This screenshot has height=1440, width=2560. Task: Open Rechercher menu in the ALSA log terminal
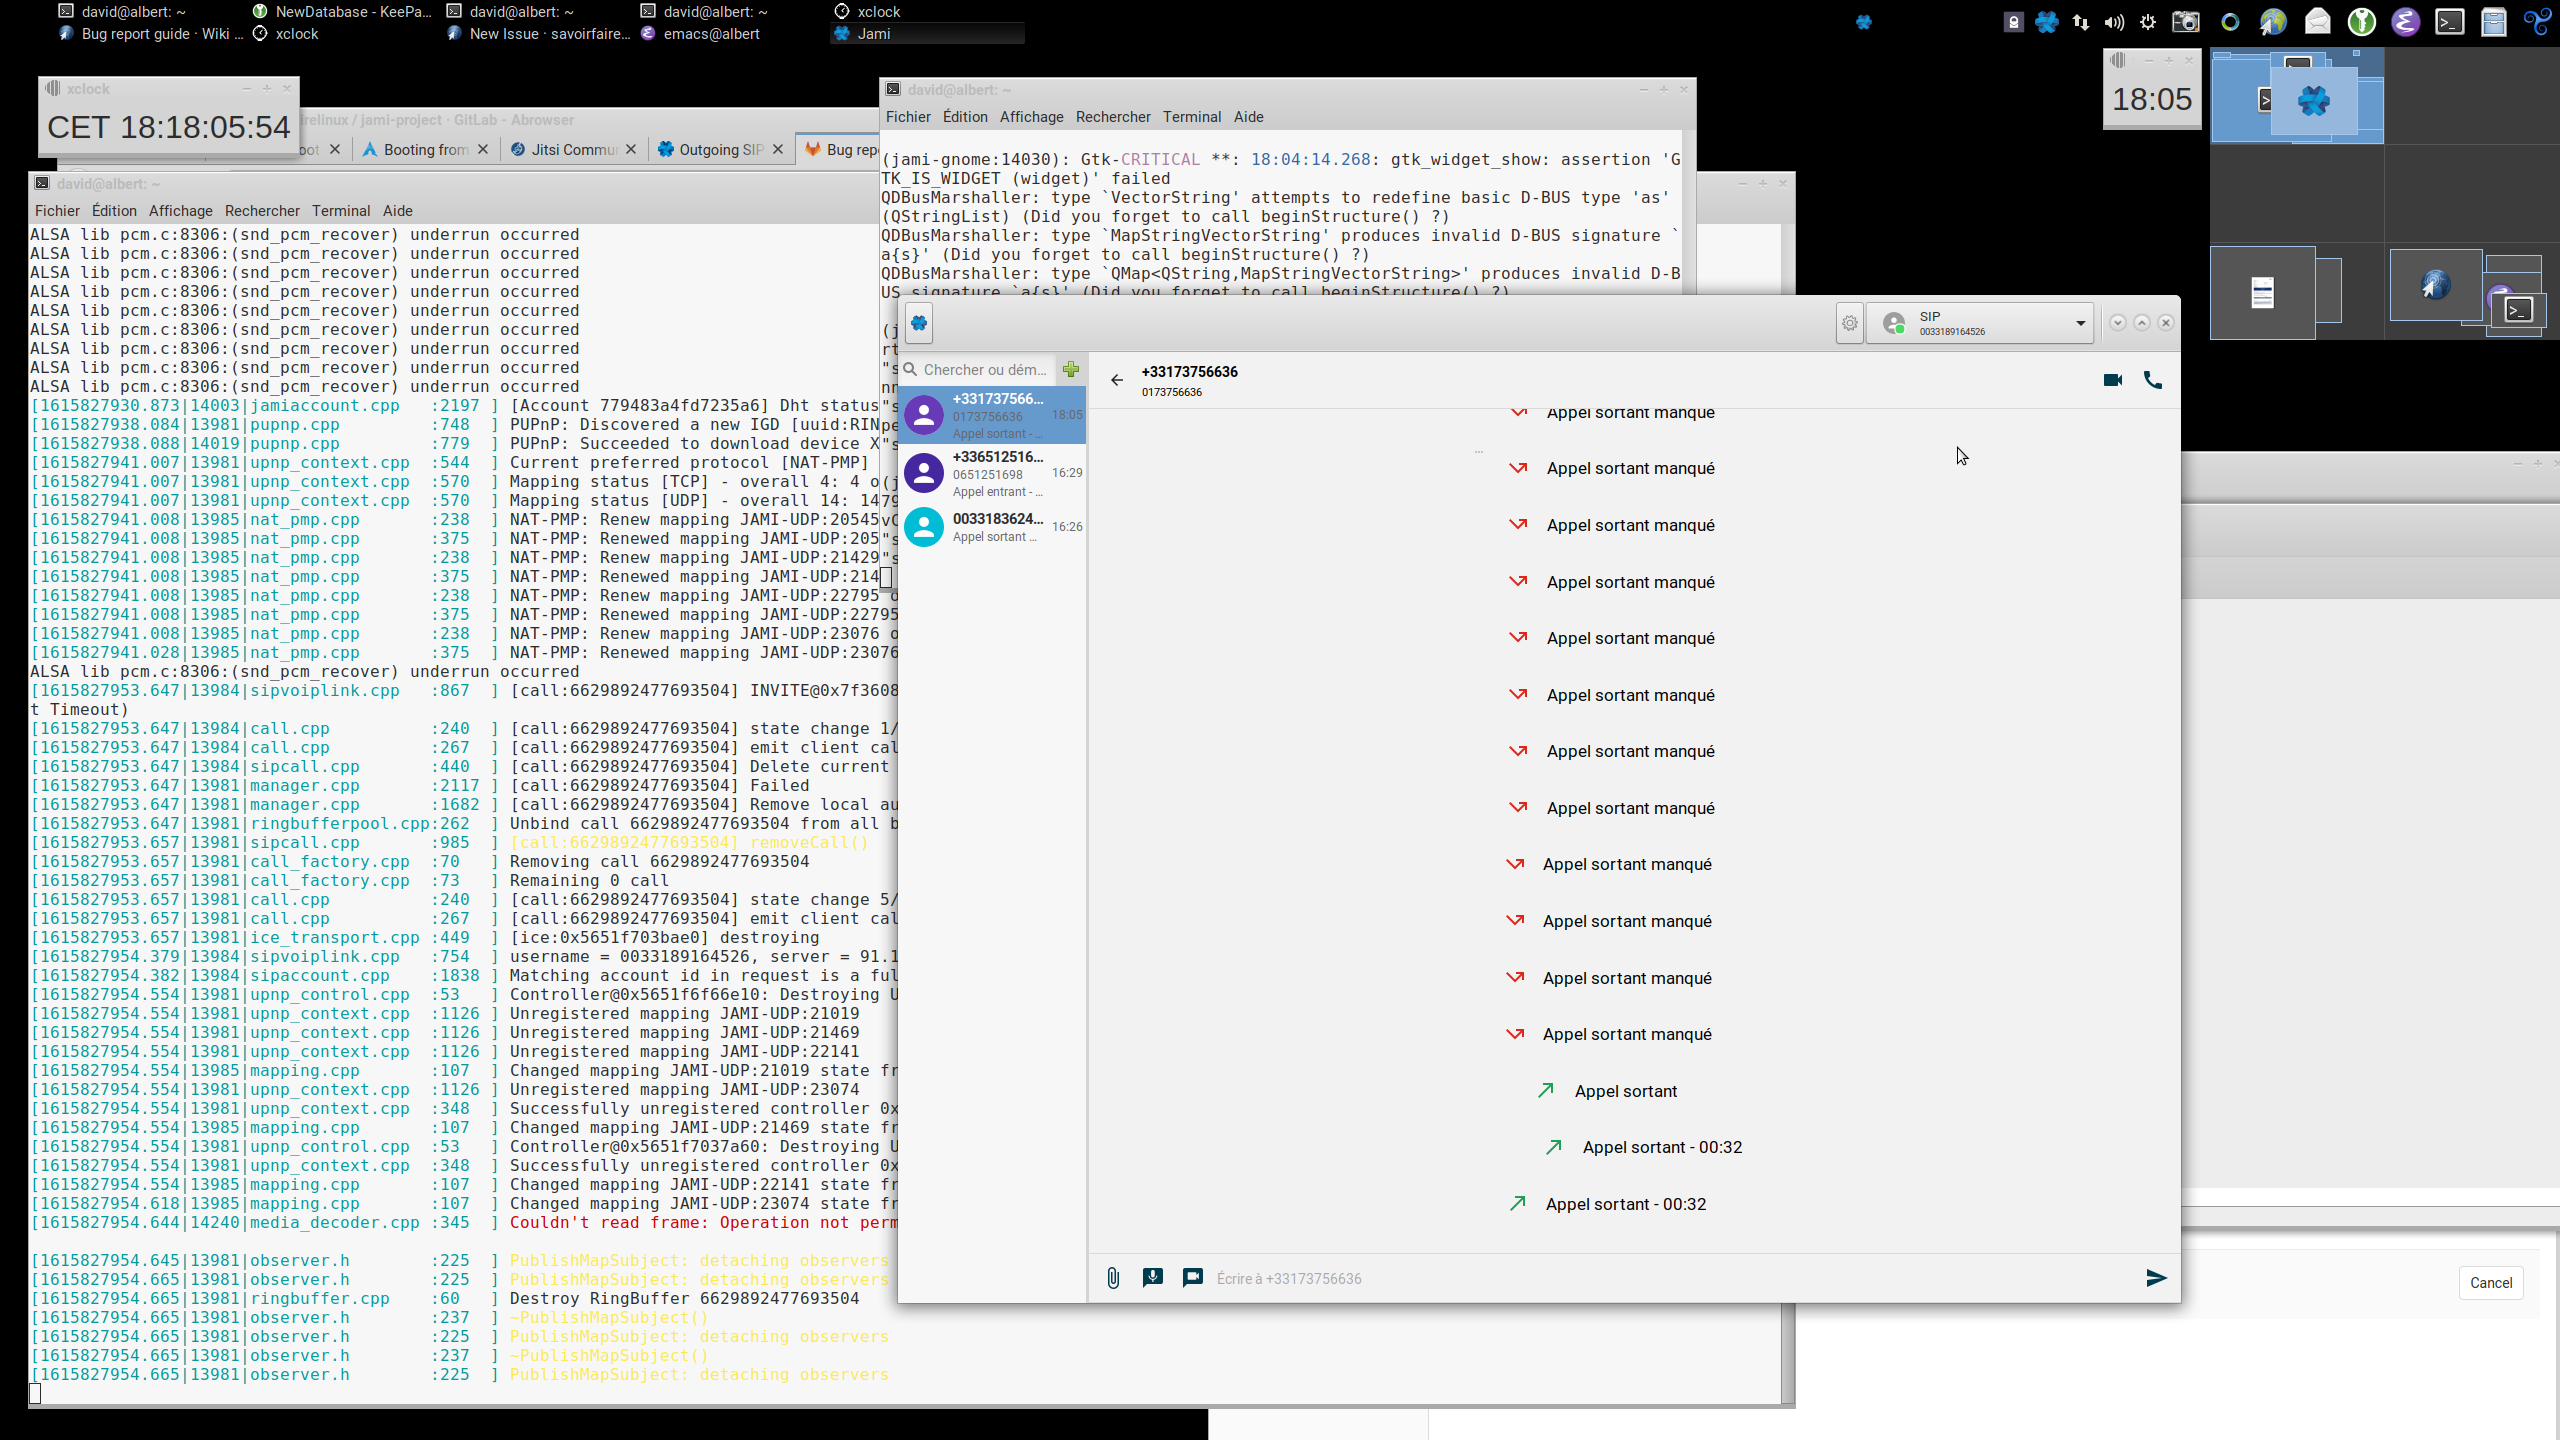(x=262, y=210)
